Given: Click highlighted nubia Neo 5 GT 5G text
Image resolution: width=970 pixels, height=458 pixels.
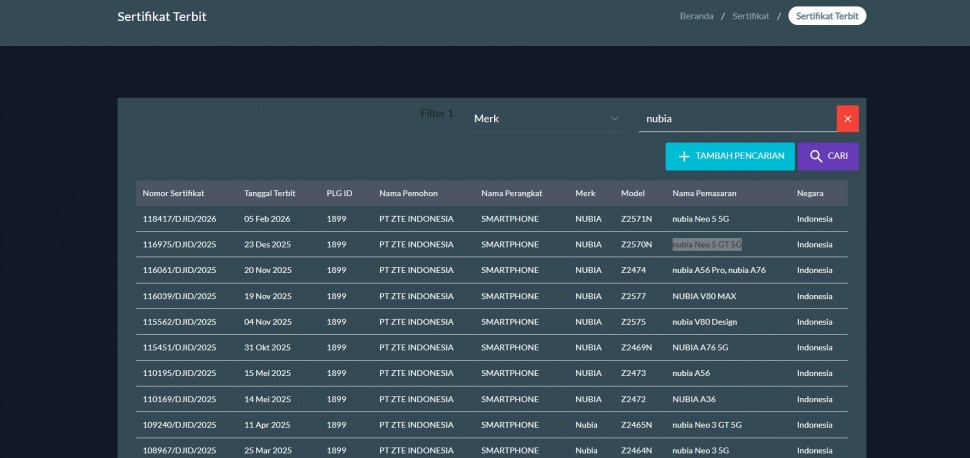Looking at the screenshot, I should [x=707, y=245].
